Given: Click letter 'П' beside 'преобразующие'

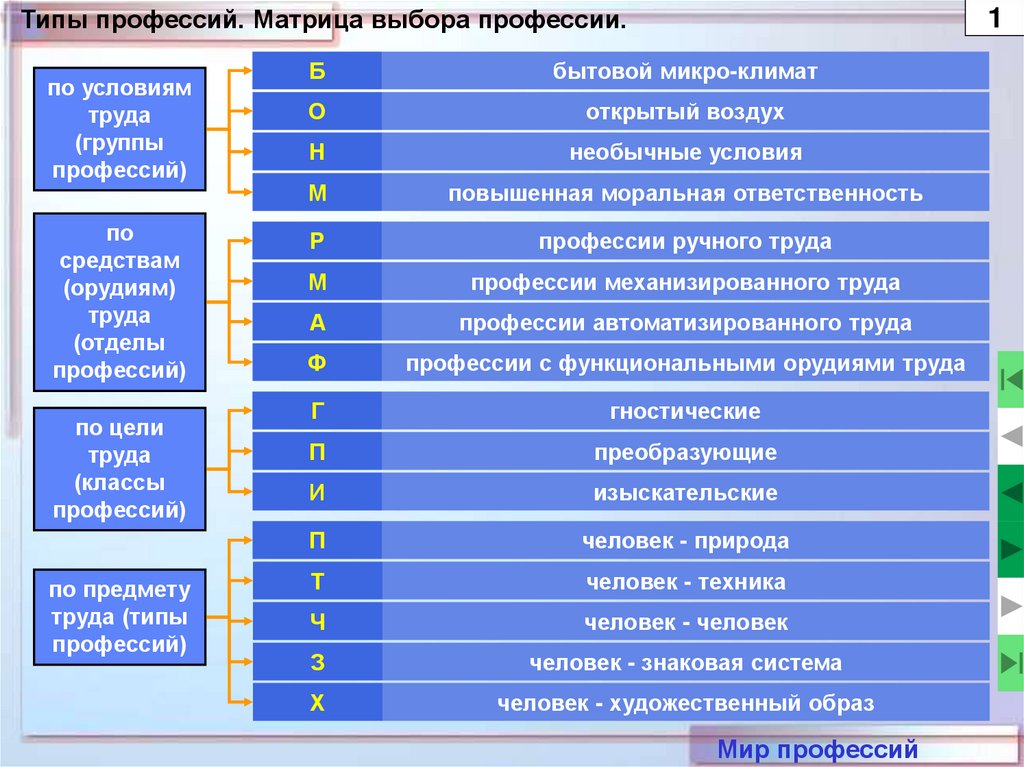Looking at the screenshot, I should (317, 451).
